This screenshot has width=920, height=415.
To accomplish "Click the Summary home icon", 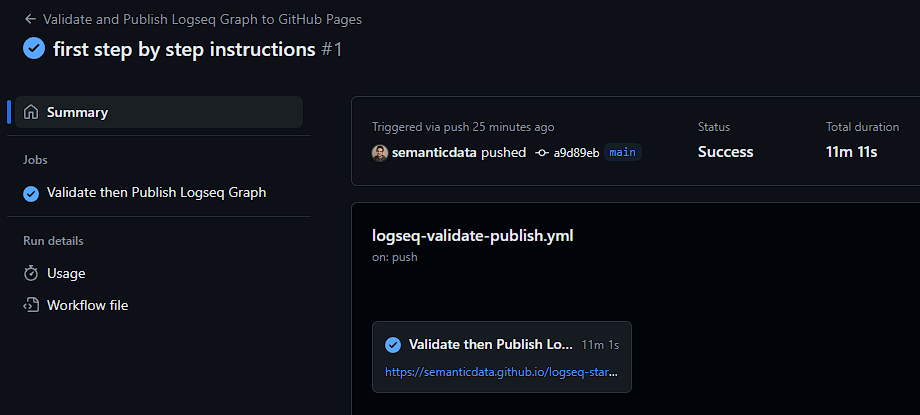I will pyautogui.click(x=31, y=112).
